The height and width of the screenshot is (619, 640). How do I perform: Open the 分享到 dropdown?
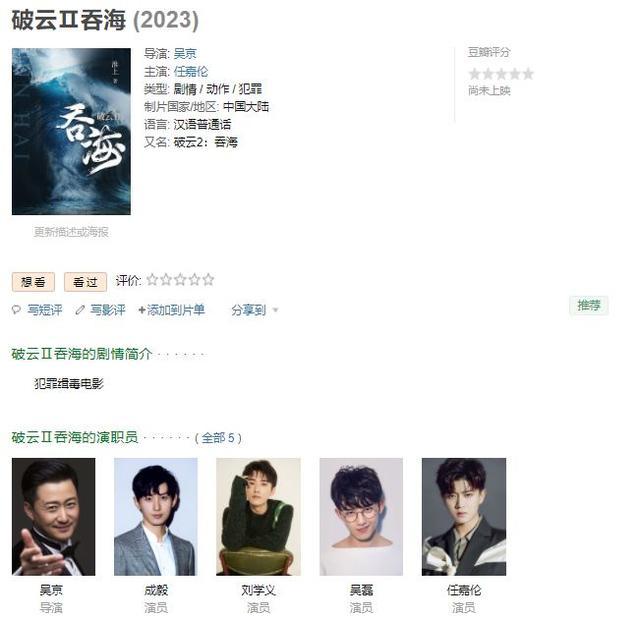(249, 310)
